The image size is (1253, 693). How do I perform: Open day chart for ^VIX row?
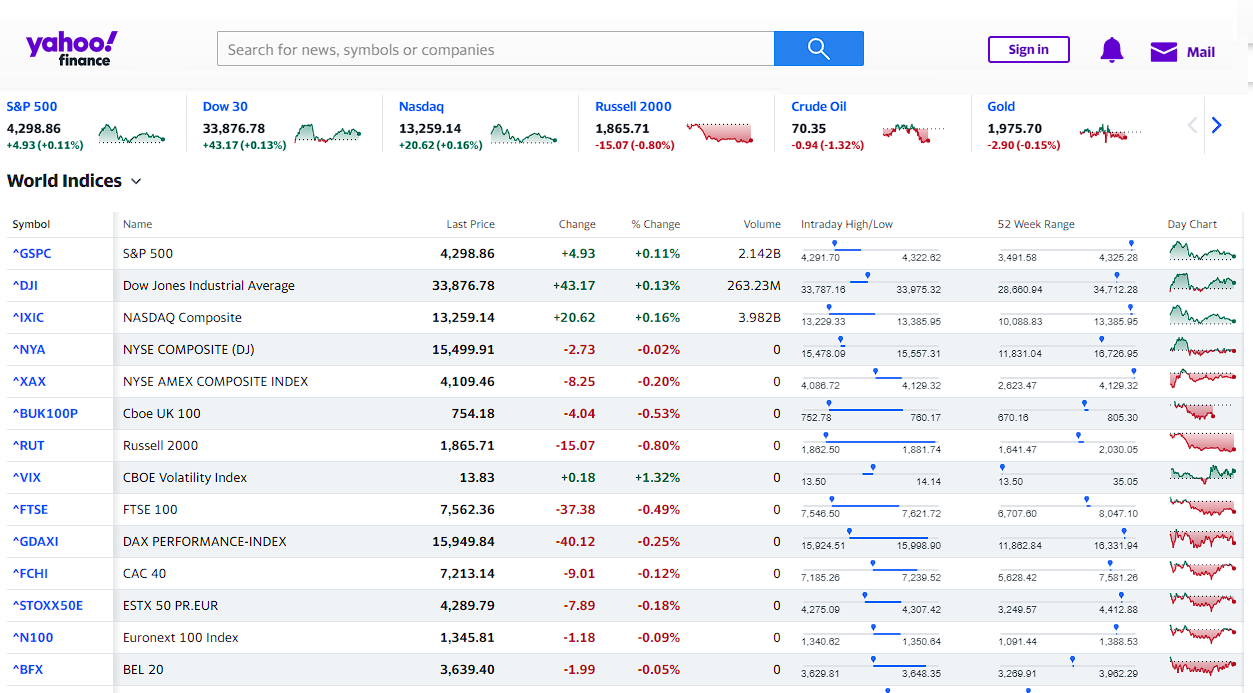point(1202,473)
